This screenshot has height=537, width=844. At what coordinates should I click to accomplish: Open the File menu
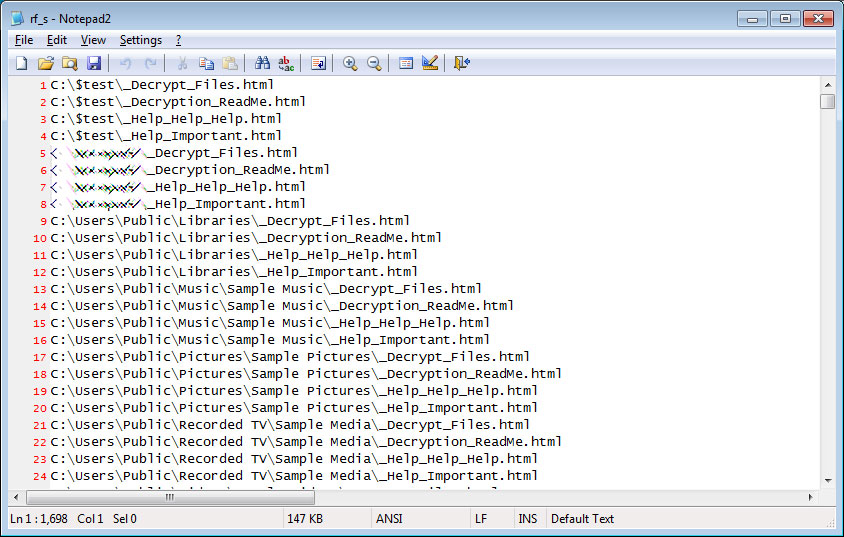pos(24,40)
